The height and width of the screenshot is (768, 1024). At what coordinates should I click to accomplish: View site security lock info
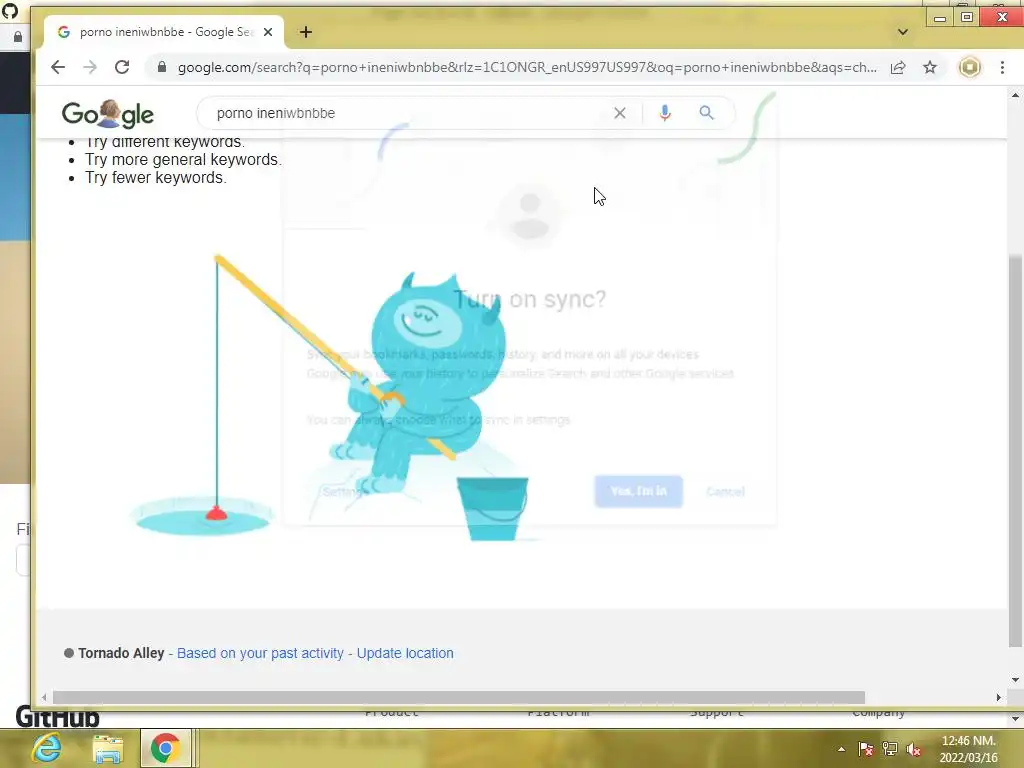162,67
